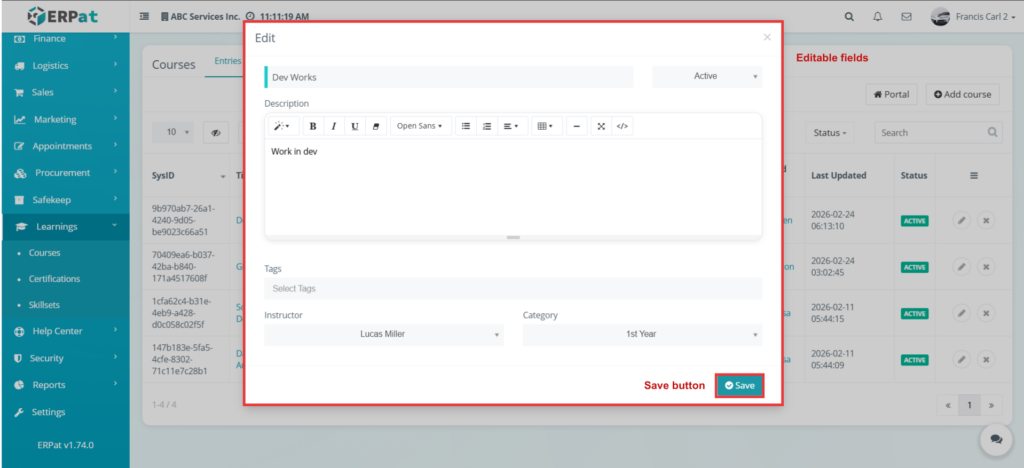Open the Active status dropdown in Edit dialog
This screenshot has width=1024, height=468.
point(707,76)
